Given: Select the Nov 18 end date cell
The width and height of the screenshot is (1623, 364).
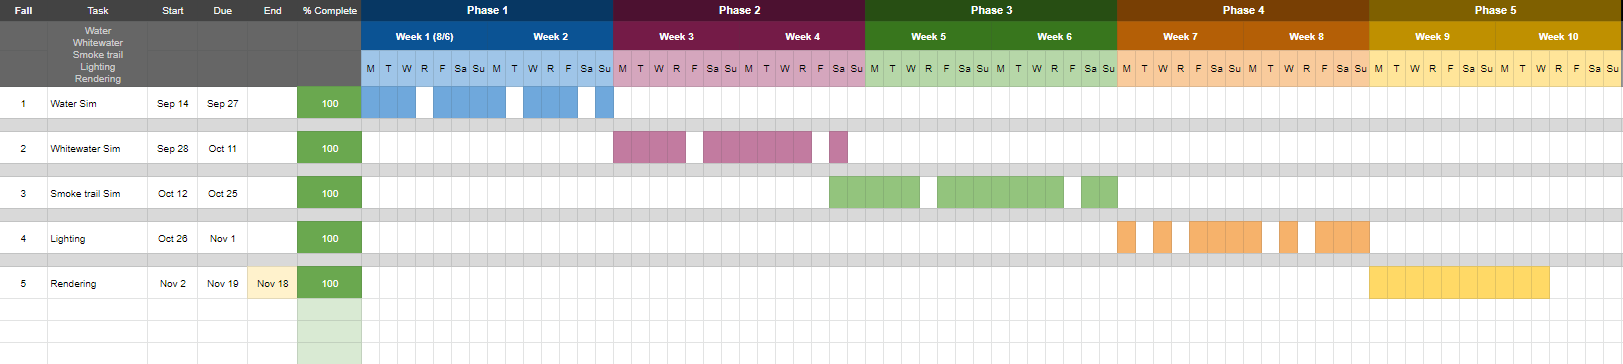Looking at the screenshot, I should (x=272, y=283).
